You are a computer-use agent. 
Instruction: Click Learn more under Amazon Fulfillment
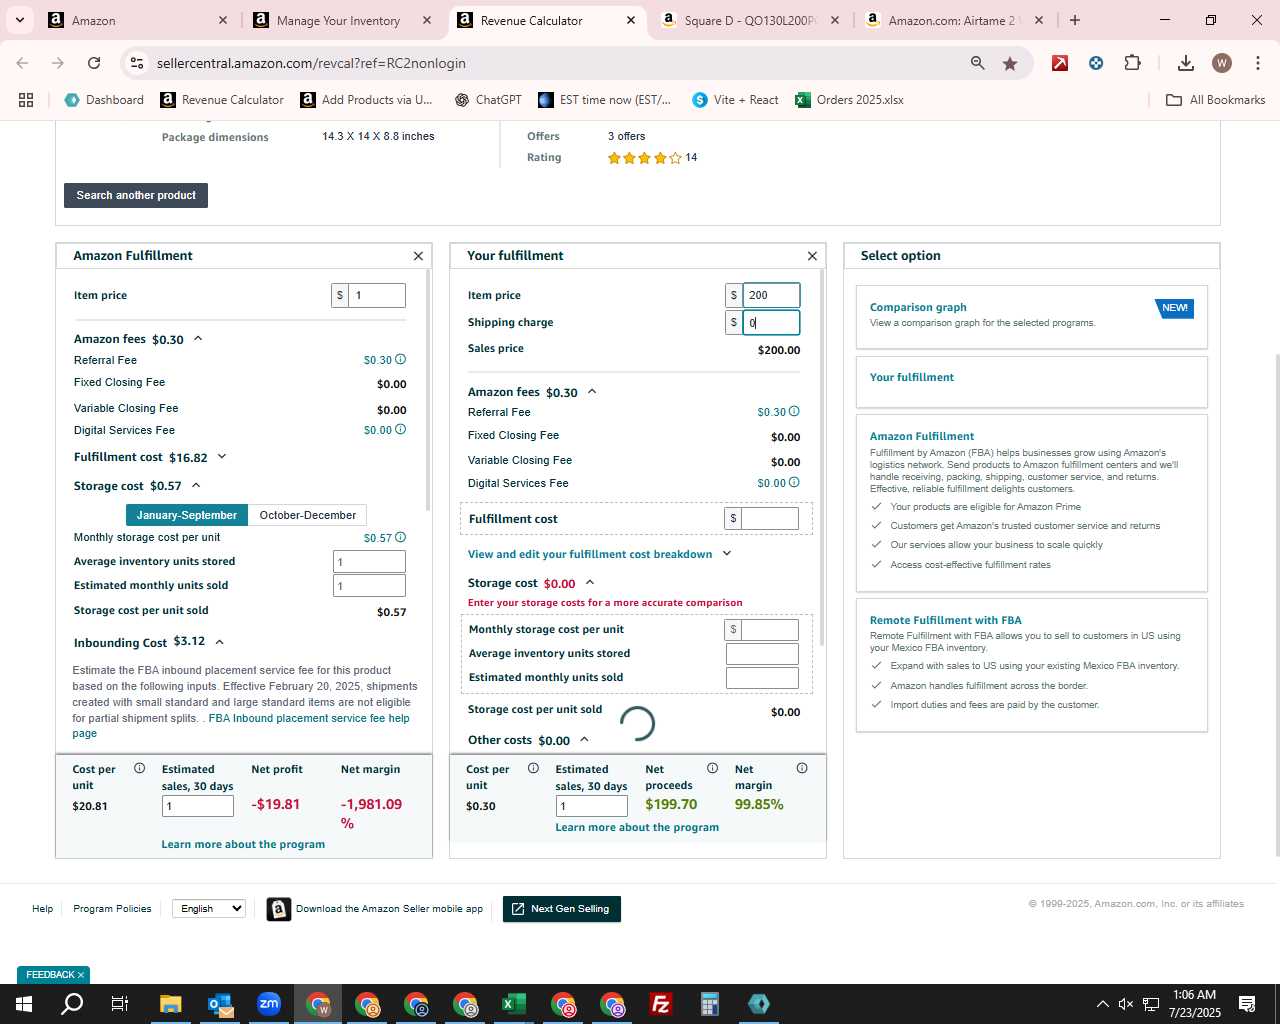(x=243, y=844)
